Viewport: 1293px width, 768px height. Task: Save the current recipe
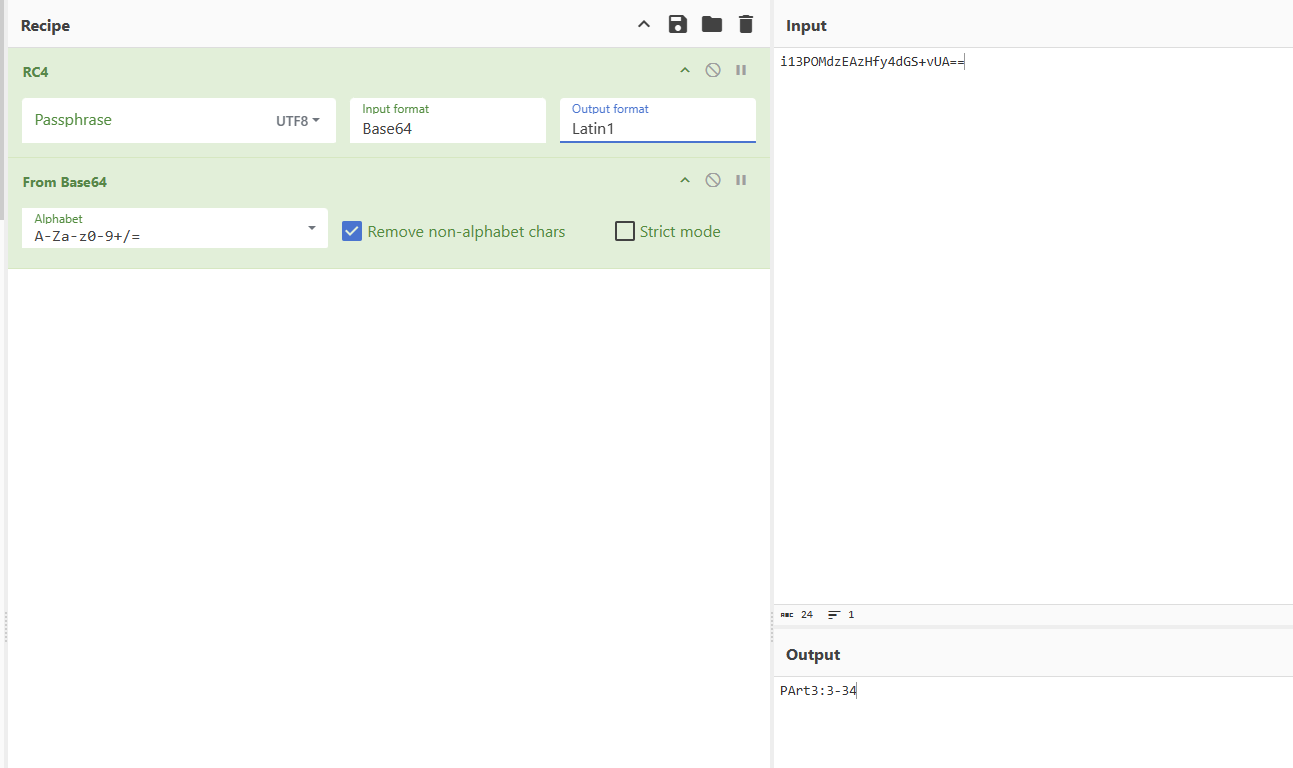678,25
